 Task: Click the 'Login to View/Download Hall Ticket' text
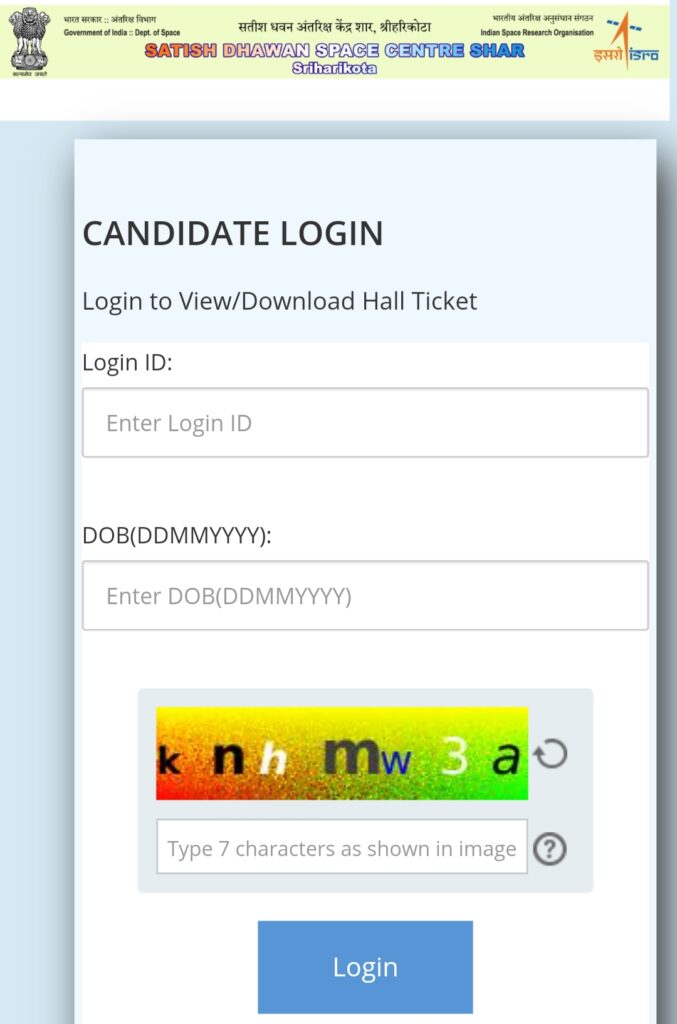[x=280, y=300]
